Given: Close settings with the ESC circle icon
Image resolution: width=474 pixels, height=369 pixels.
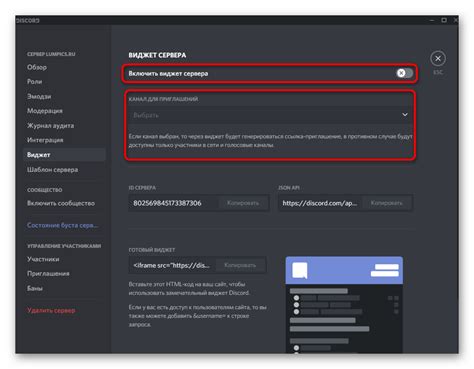Looking at the screenshot, I should (x=438, y=59).
